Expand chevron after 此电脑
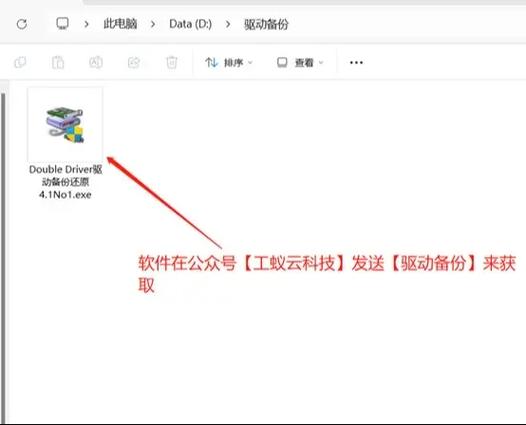 coord(153,24)
